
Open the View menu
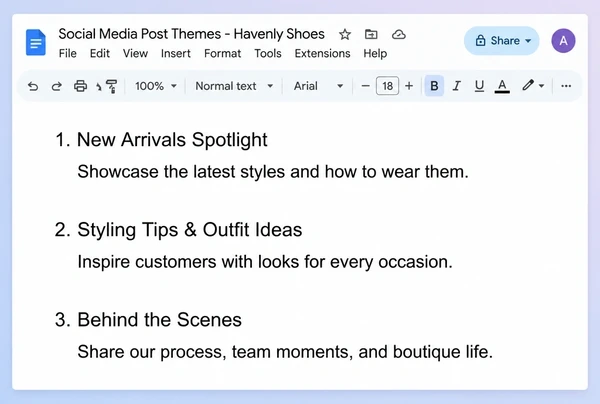coord(135,54)
